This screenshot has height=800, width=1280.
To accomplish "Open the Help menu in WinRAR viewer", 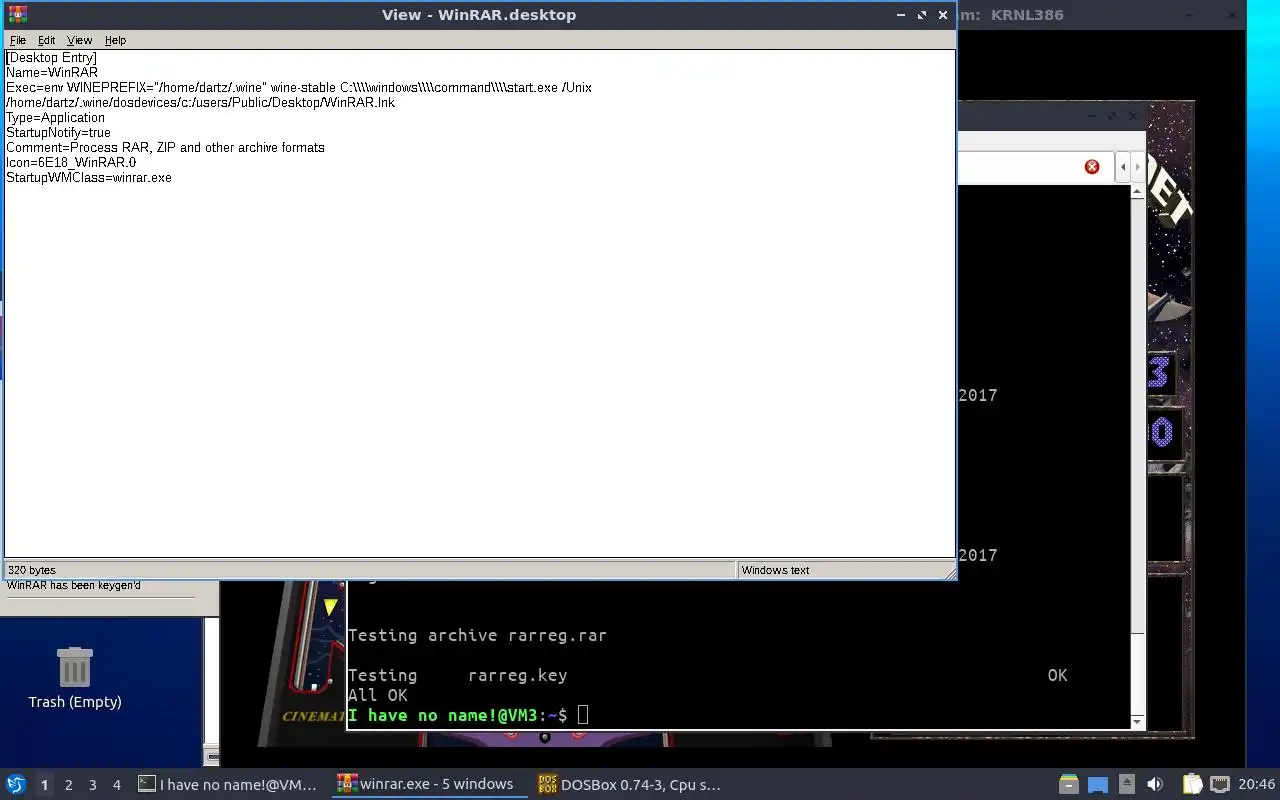I will pos(116,40).
